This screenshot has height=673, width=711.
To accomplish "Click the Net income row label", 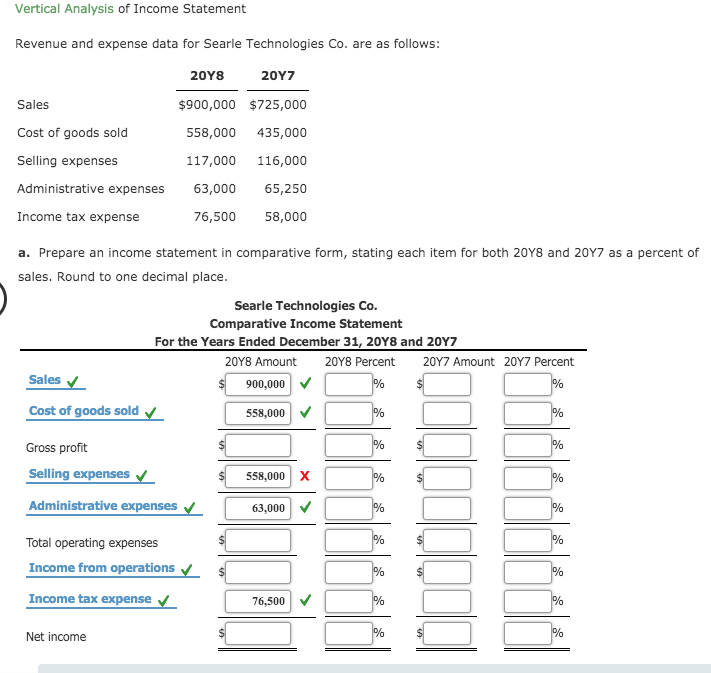I will [56, 637].
